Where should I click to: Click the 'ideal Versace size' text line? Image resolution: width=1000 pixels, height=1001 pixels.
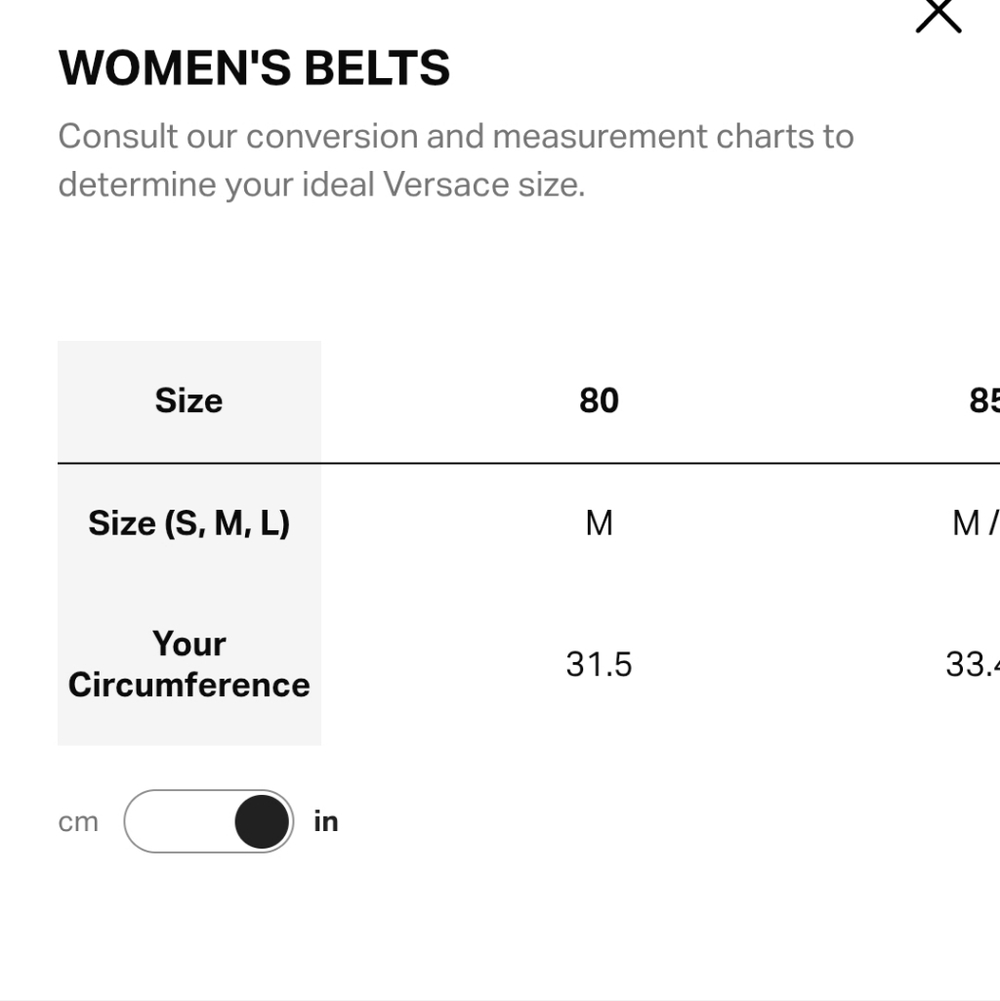[x=322, y=184]
